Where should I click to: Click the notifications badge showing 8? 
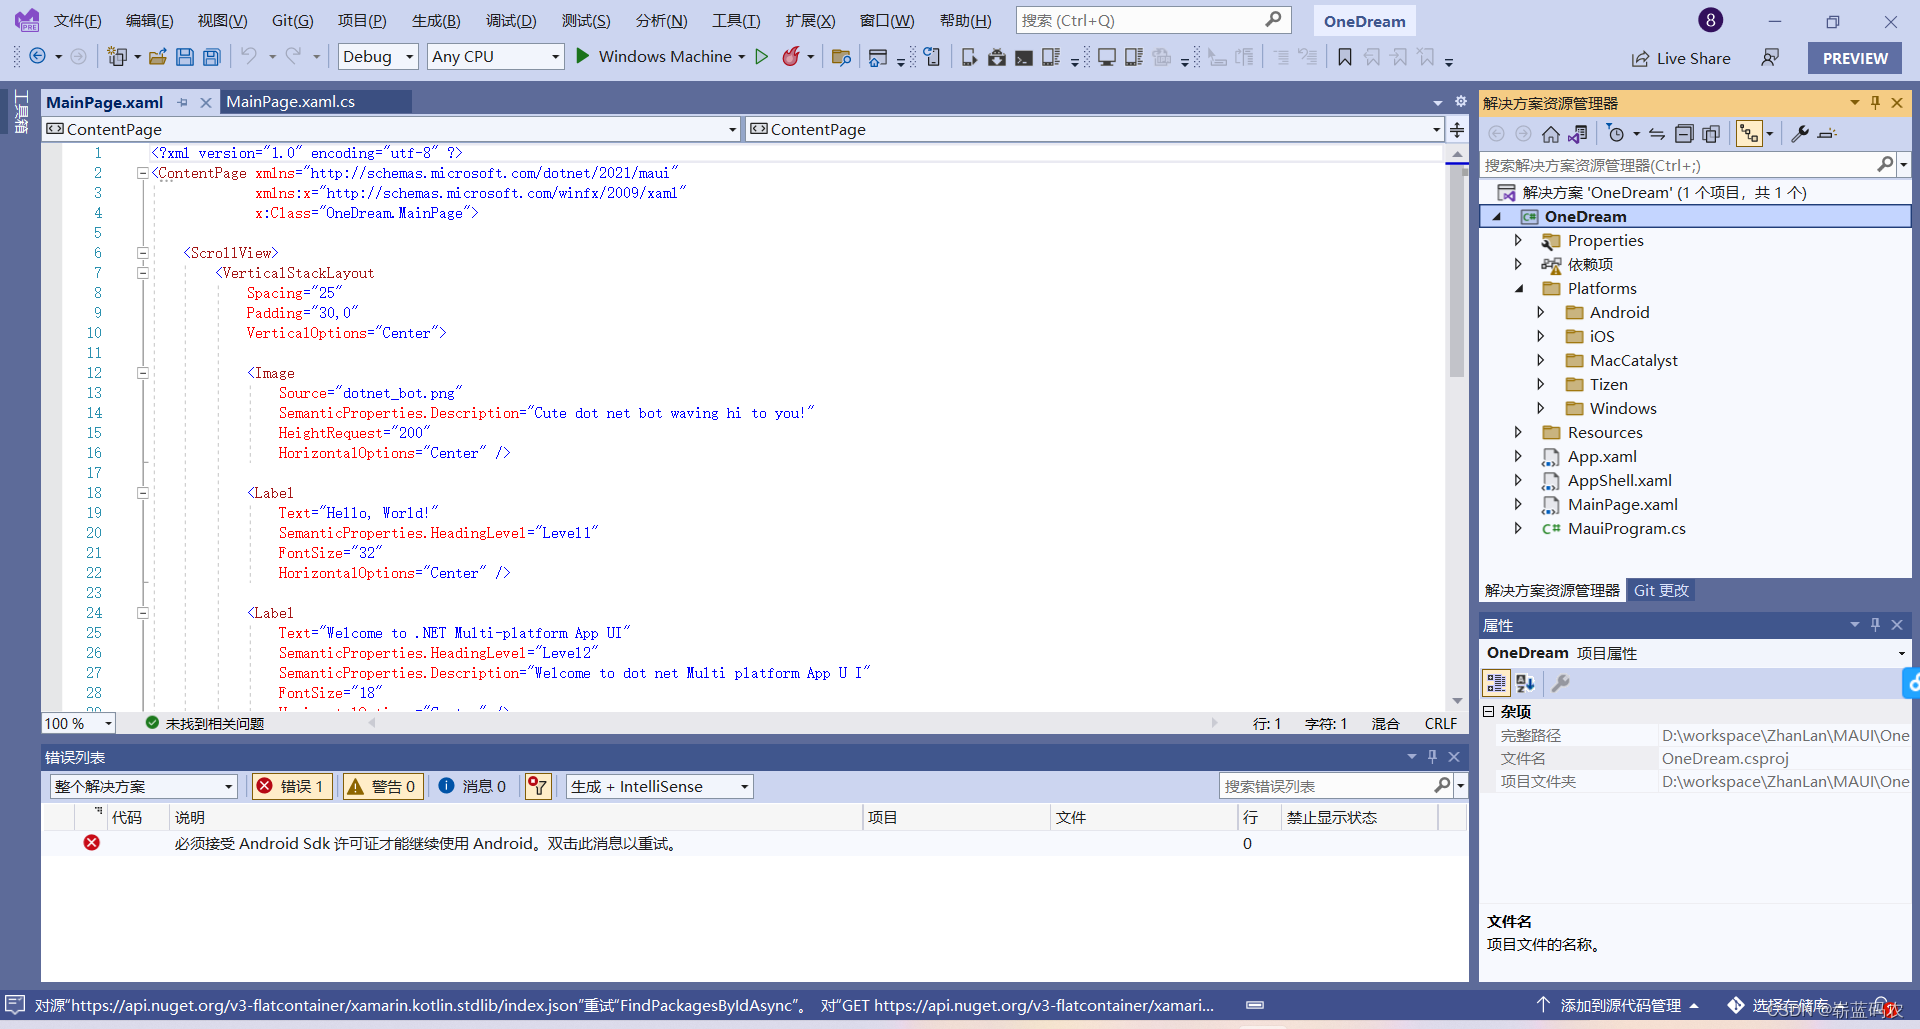[1711, 20]
